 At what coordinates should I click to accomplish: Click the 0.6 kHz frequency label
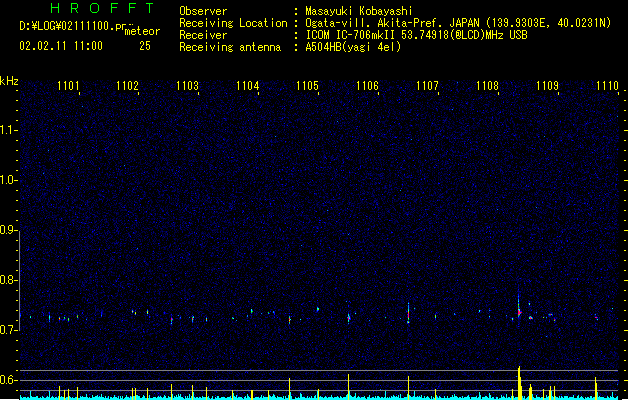(x=8, y=380)
